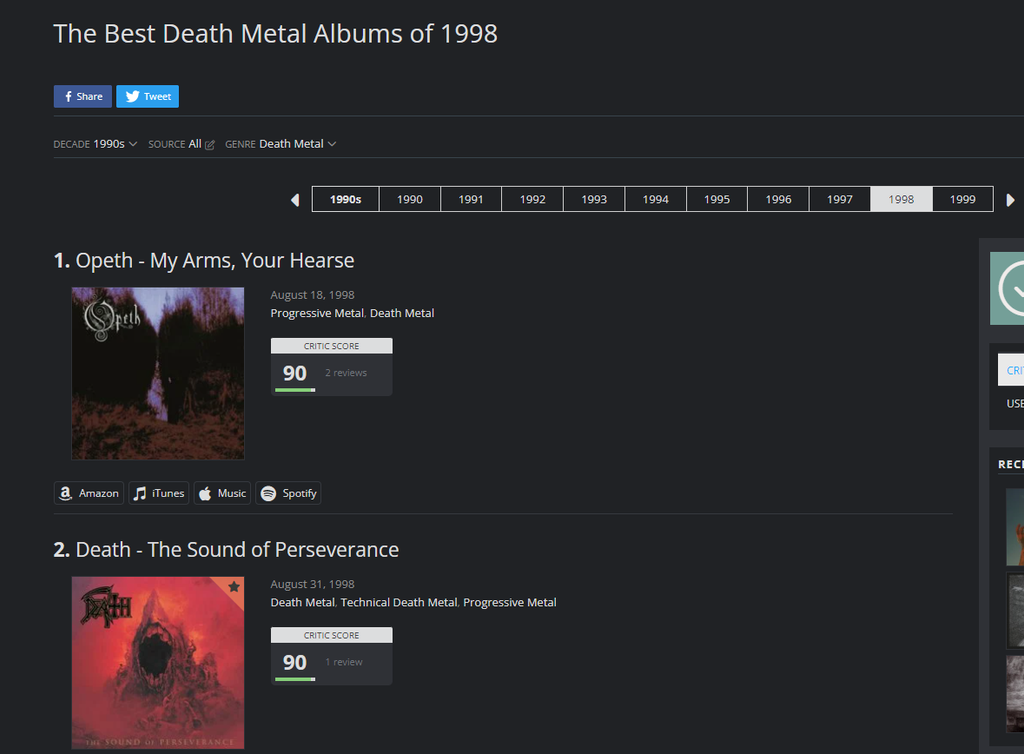Open the Source All filter
The image size is (1024, 754).
[x=194, y=144]
